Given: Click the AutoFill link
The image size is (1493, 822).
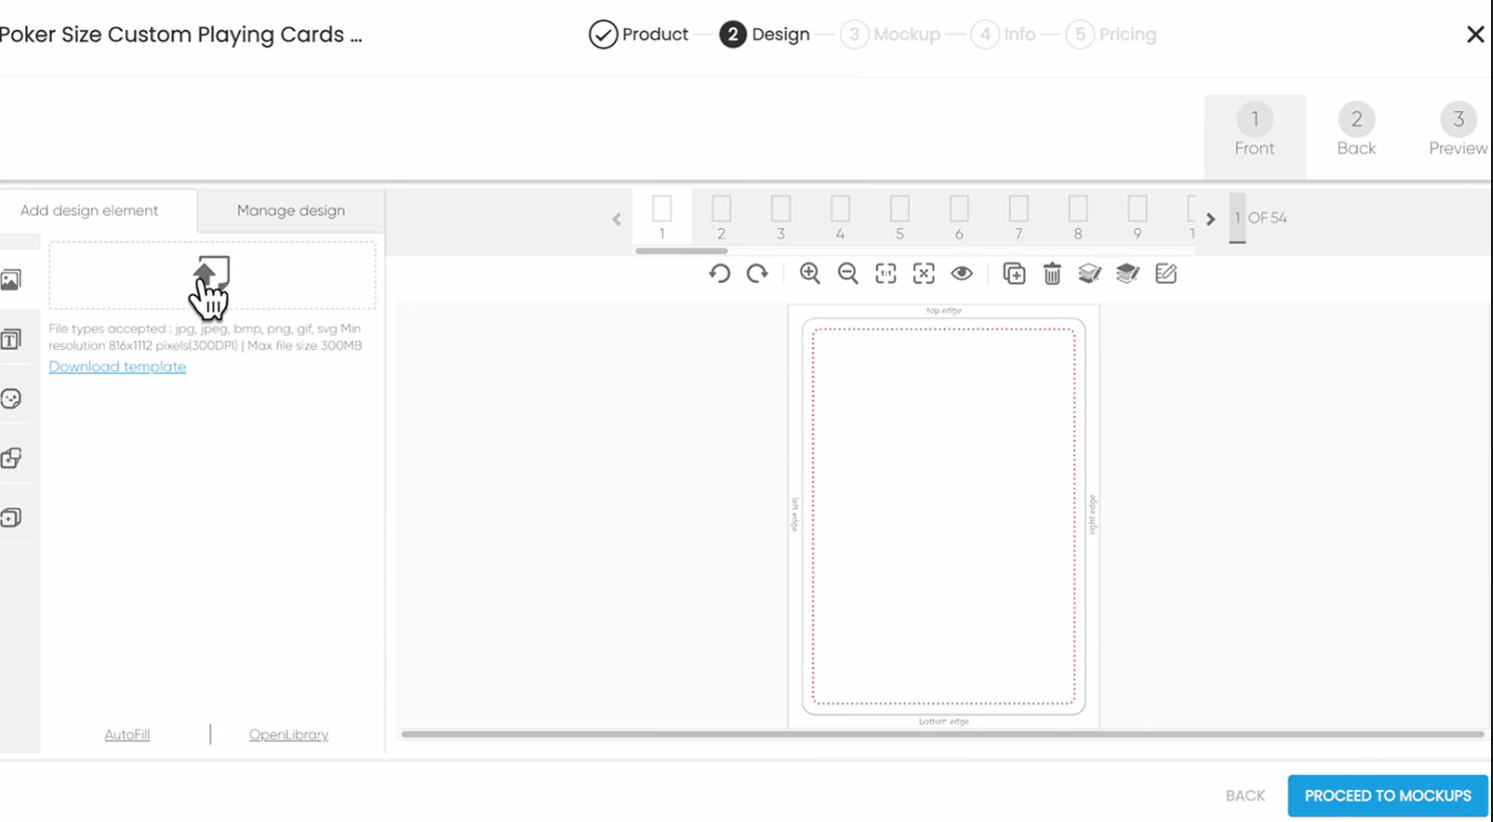Looking at the screenshot, I should point(127,735).
